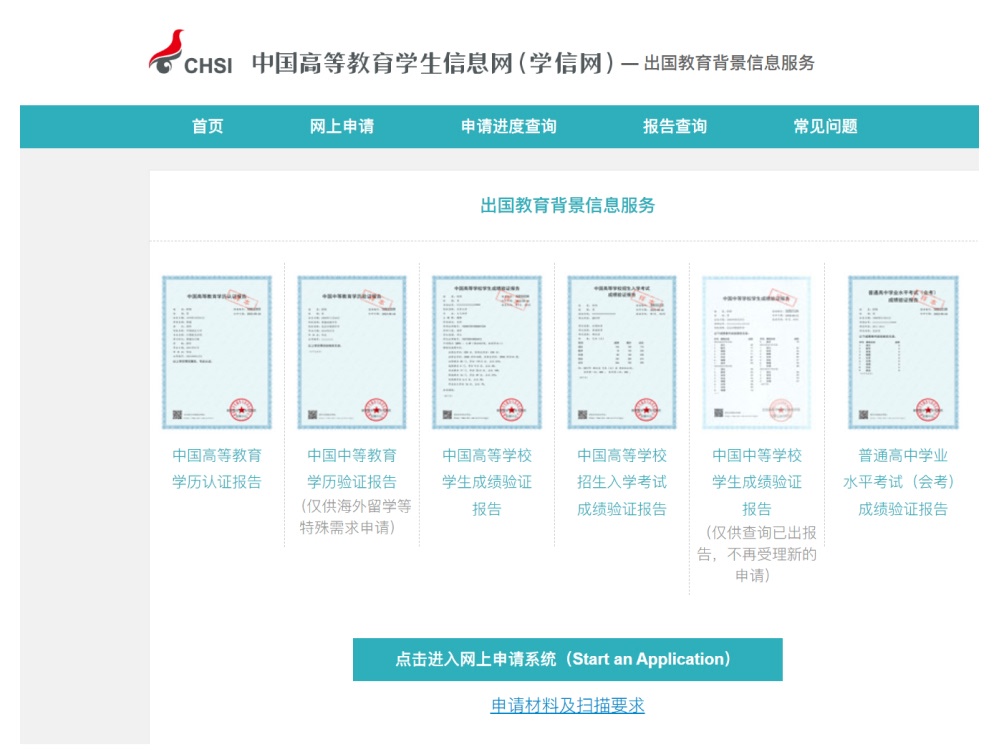Select the 中国高等学校招生入学考试成绩验证报告 text link
The height and width of the screenshot is (750, 1000).
(622, 482)
